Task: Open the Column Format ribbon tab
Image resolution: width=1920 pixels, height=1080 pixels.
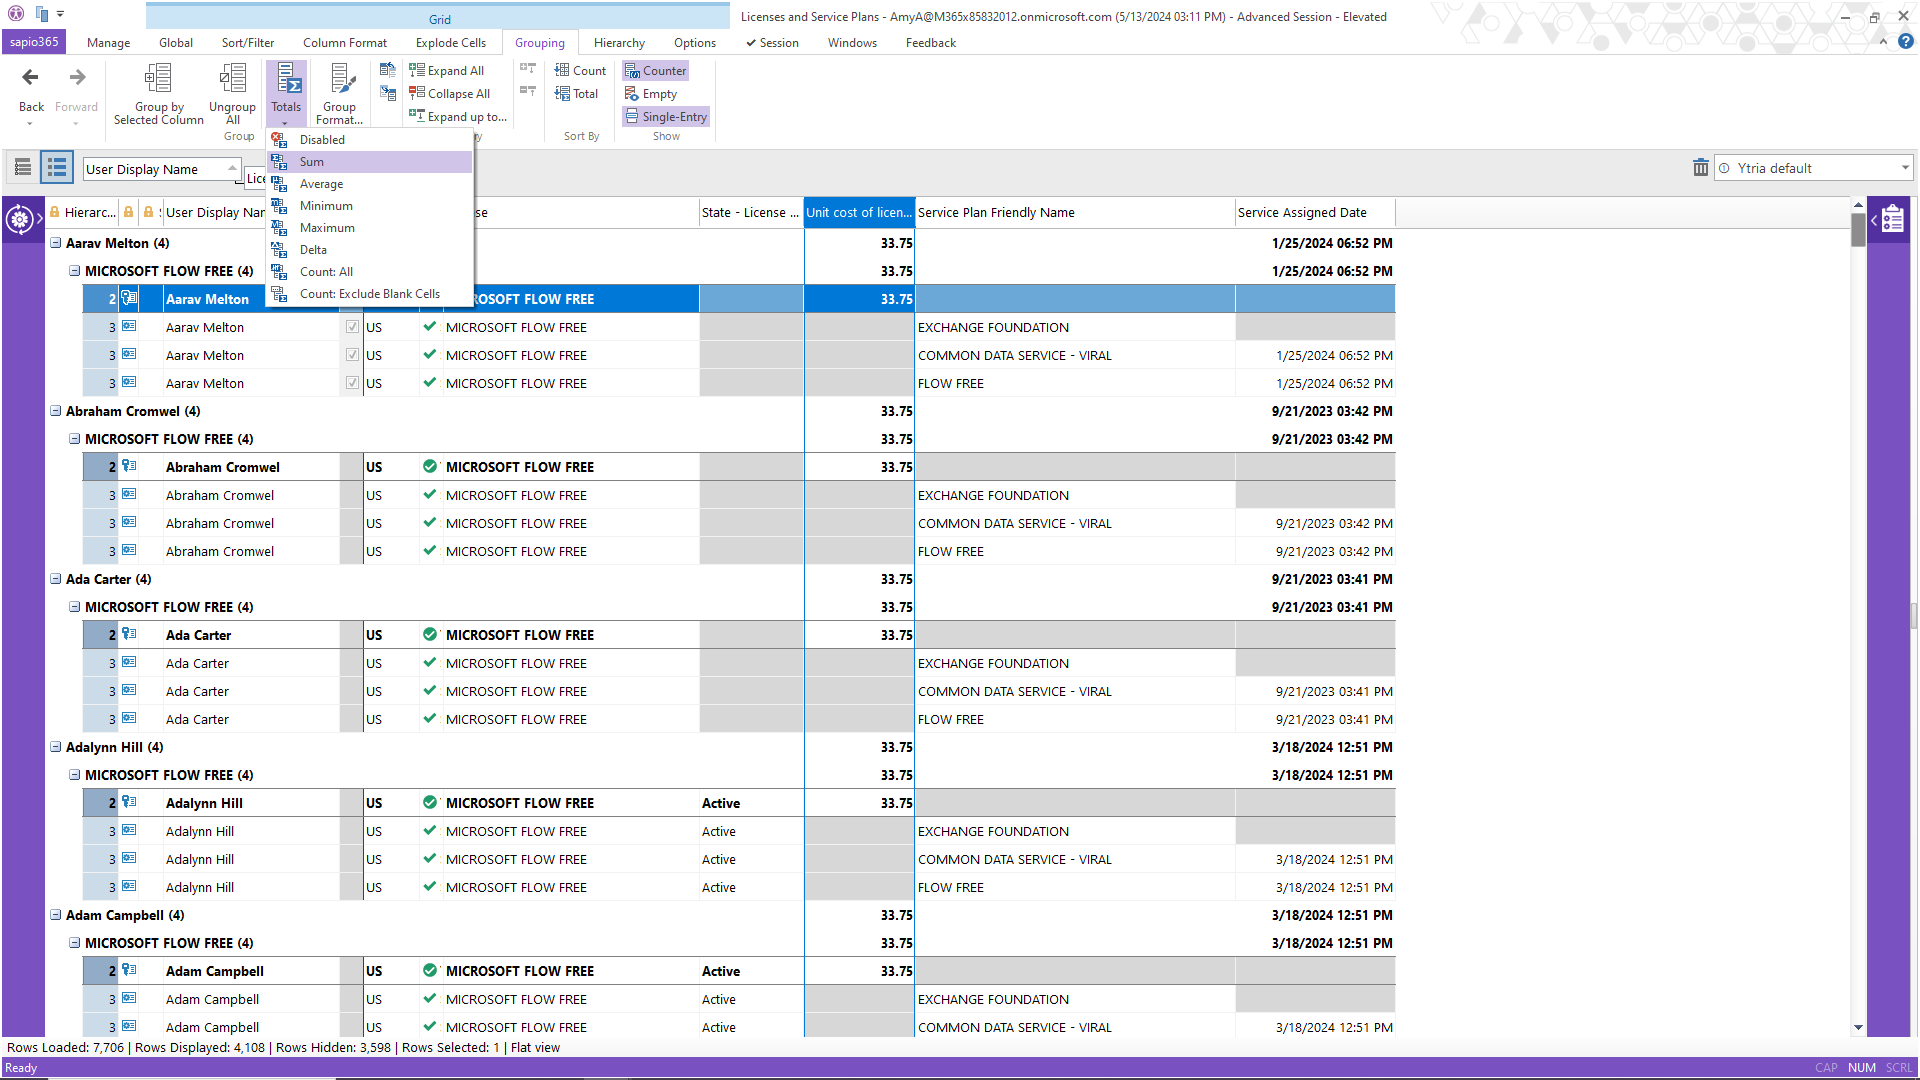Action: point(345,43)
